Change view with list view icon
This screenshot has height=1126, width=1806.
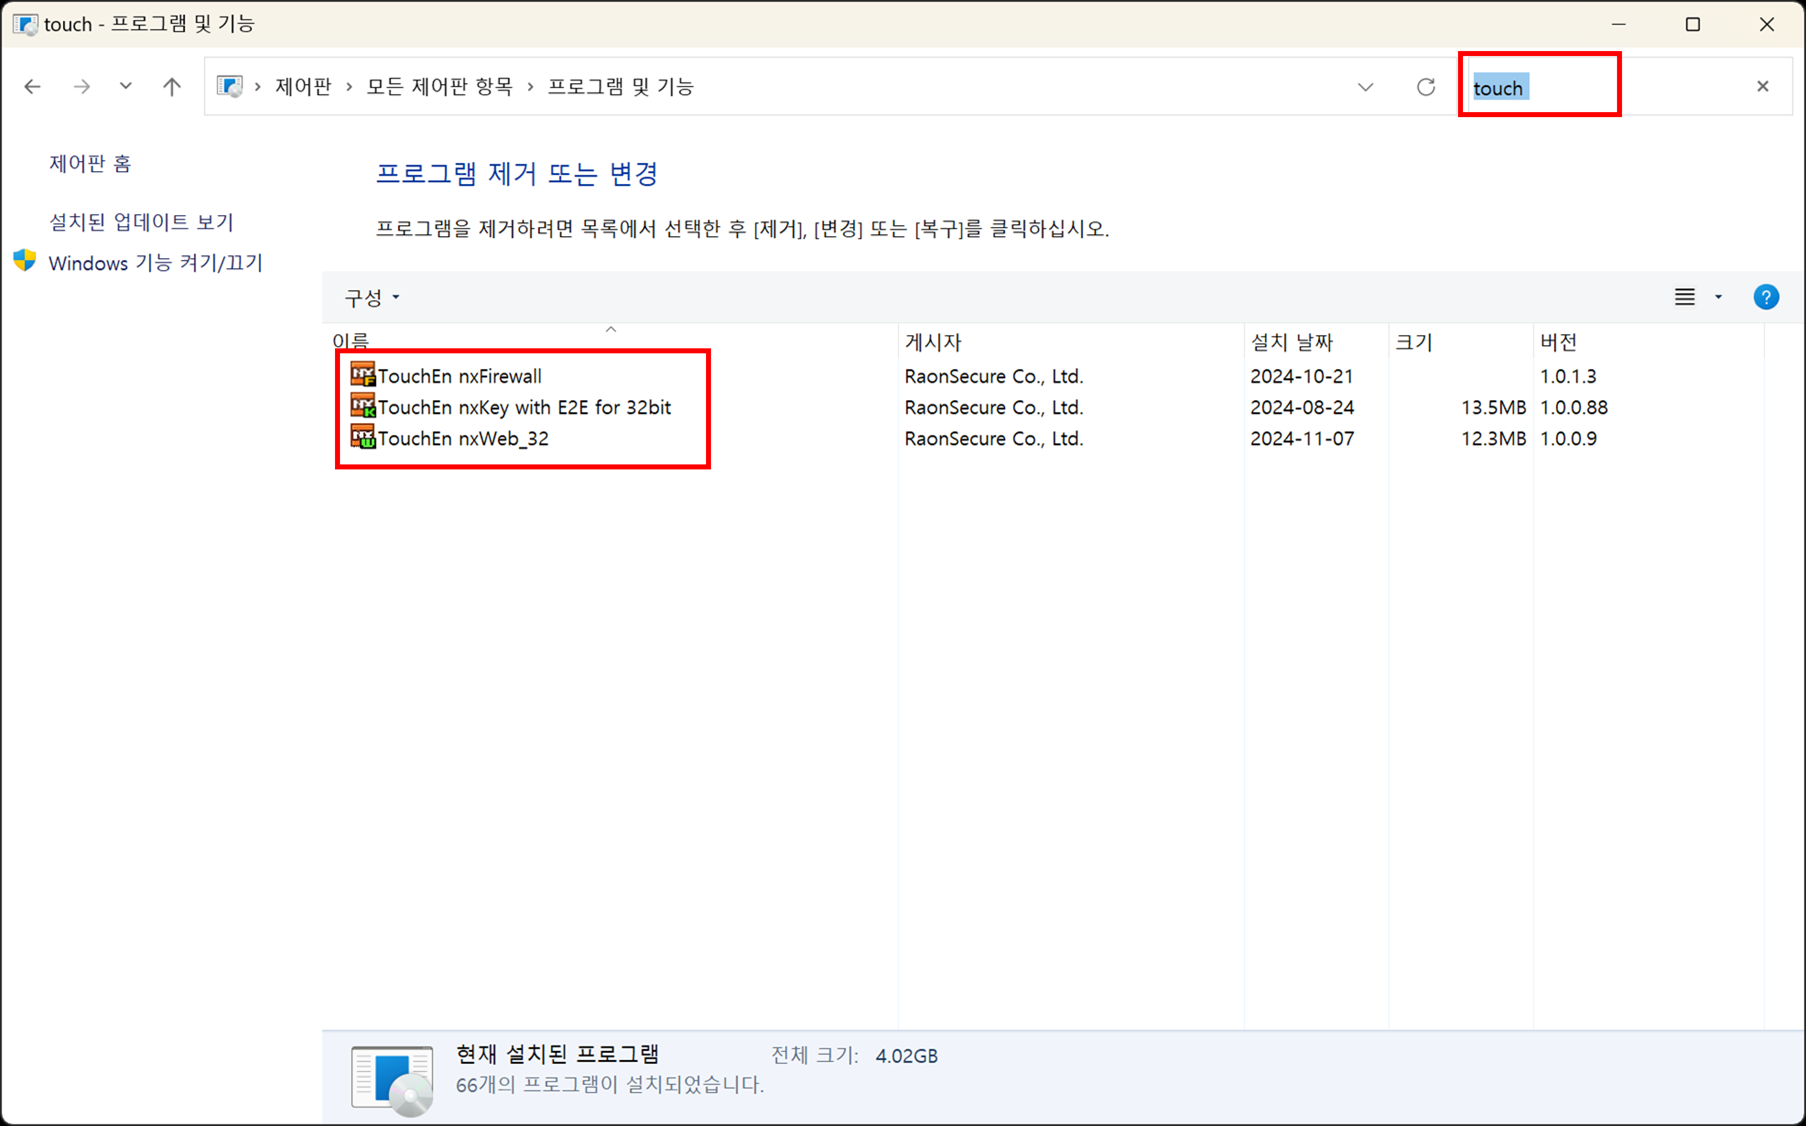[1685, 297]
